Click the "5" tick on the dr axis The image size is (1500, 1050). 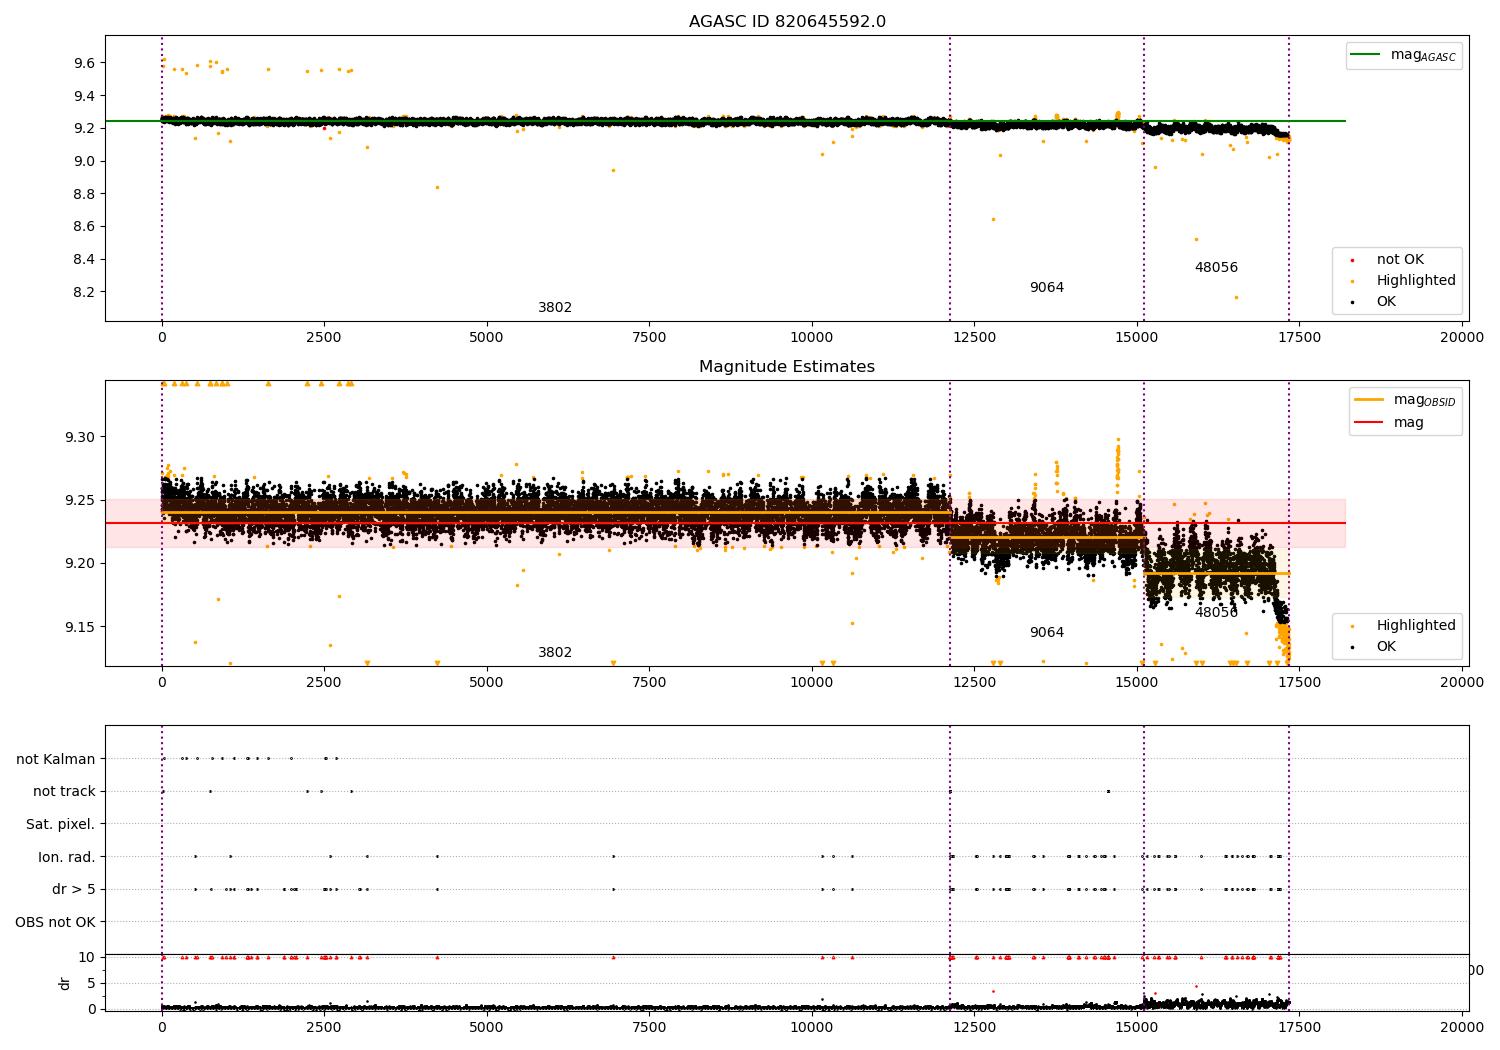(x=92, y=984)
